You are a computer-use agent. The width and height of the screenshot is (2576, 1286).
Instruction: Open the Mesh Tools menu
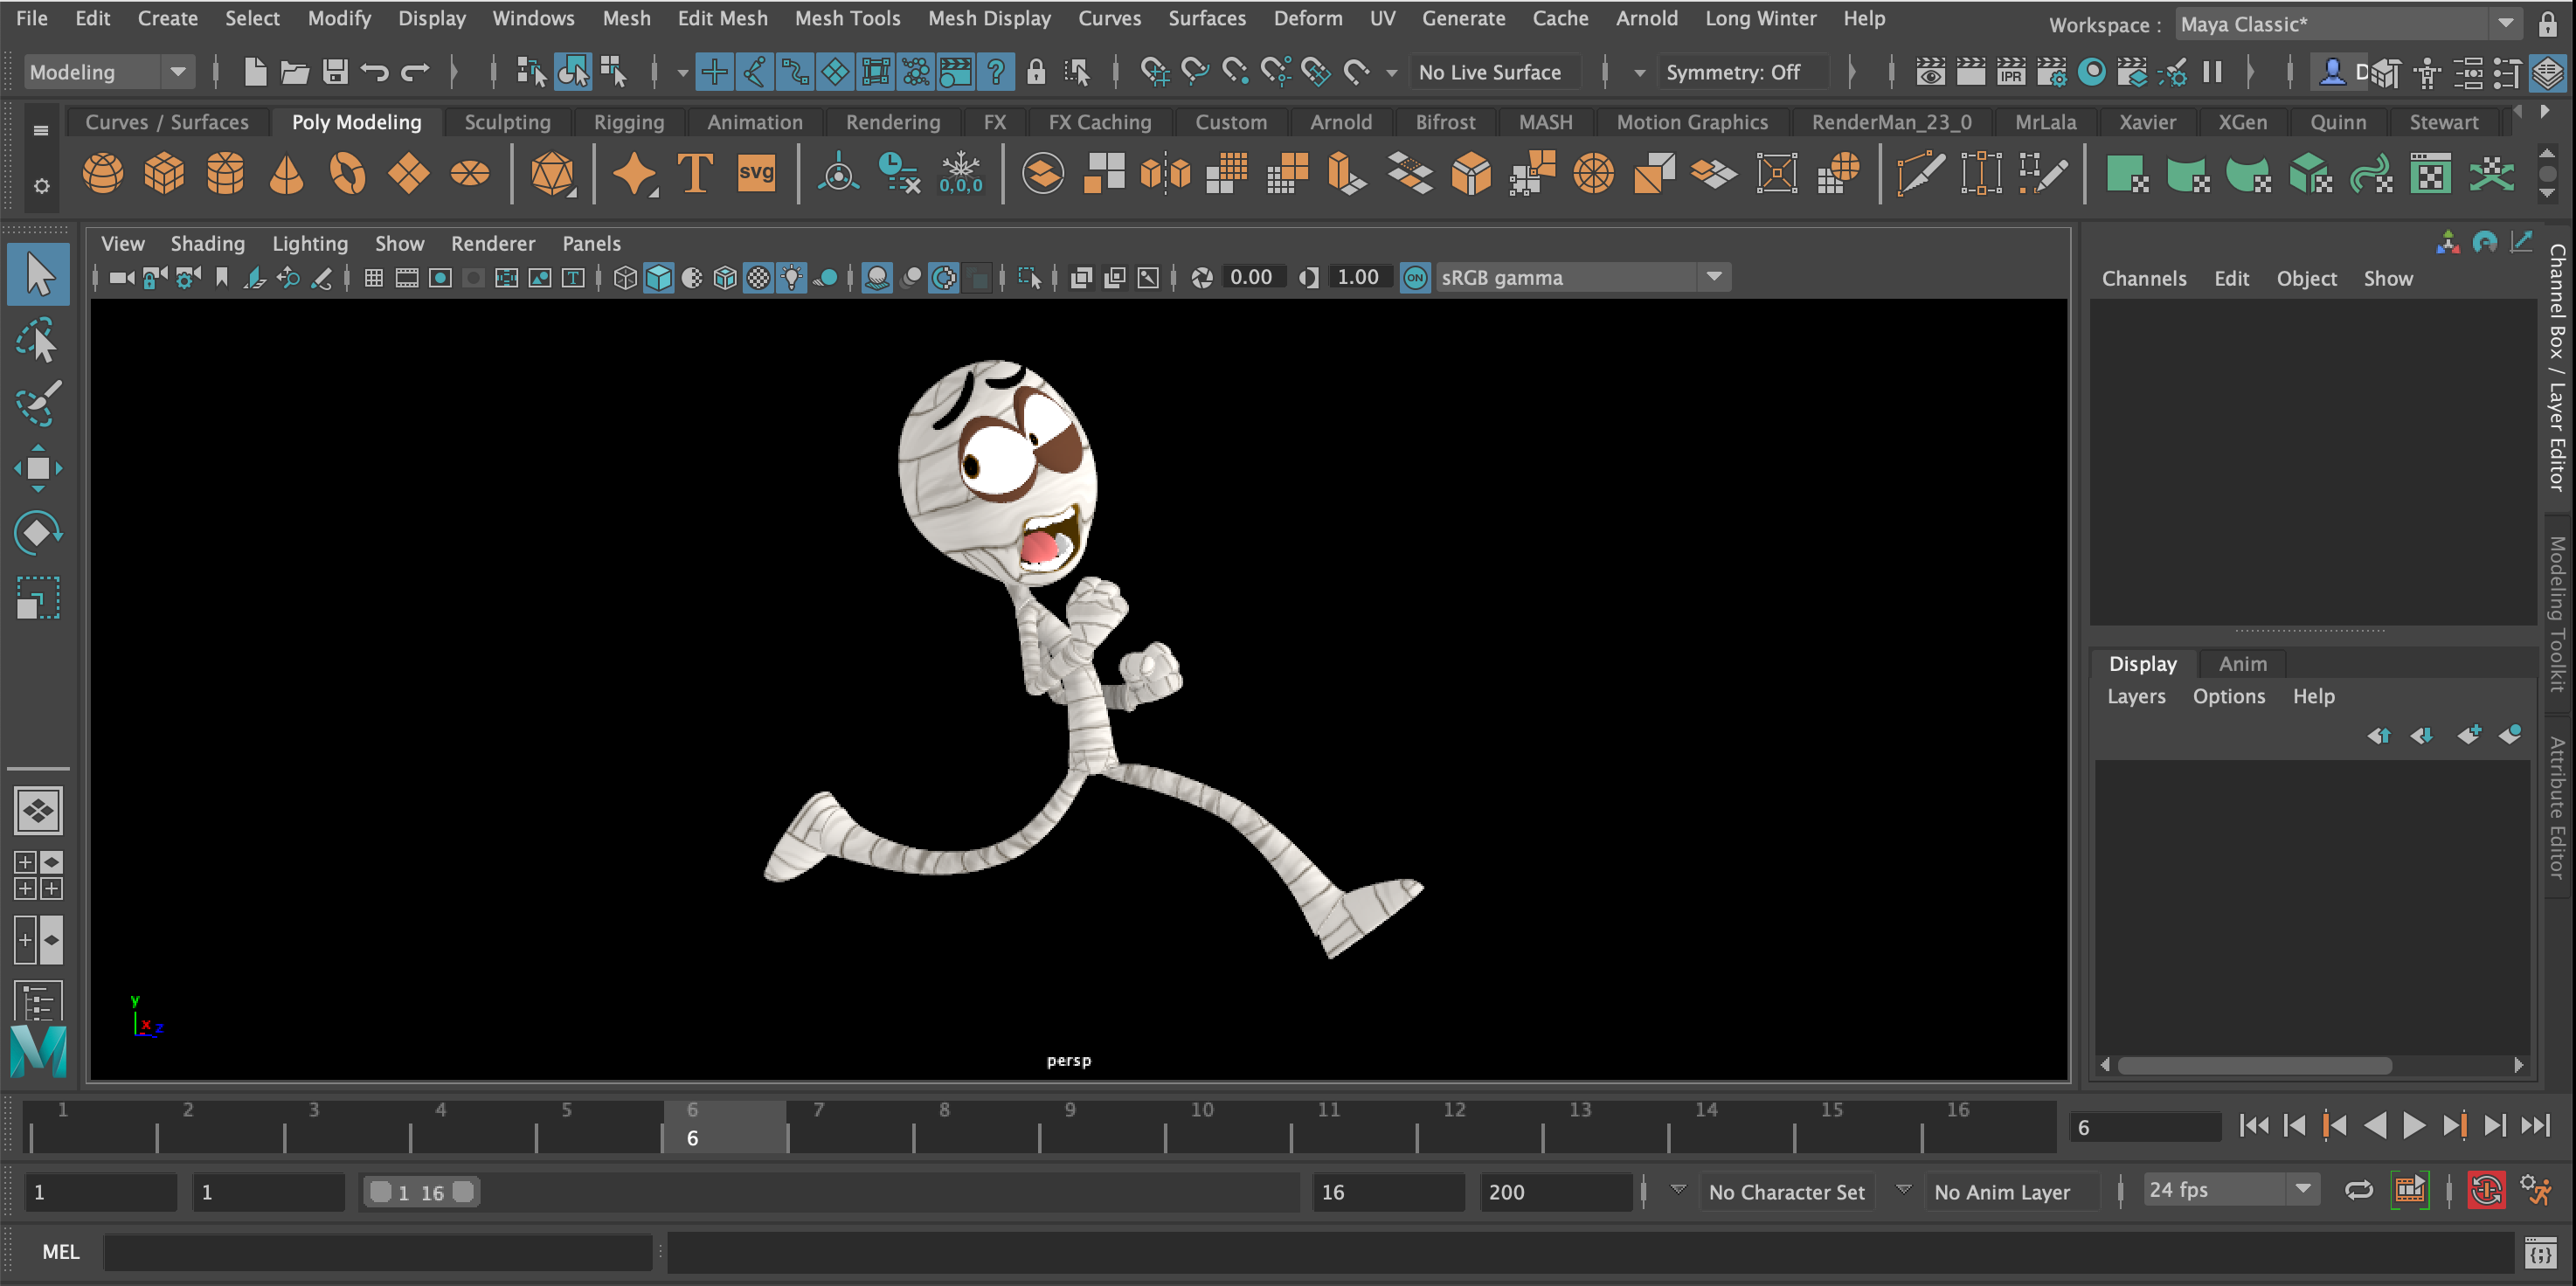(x=847, y=18)
